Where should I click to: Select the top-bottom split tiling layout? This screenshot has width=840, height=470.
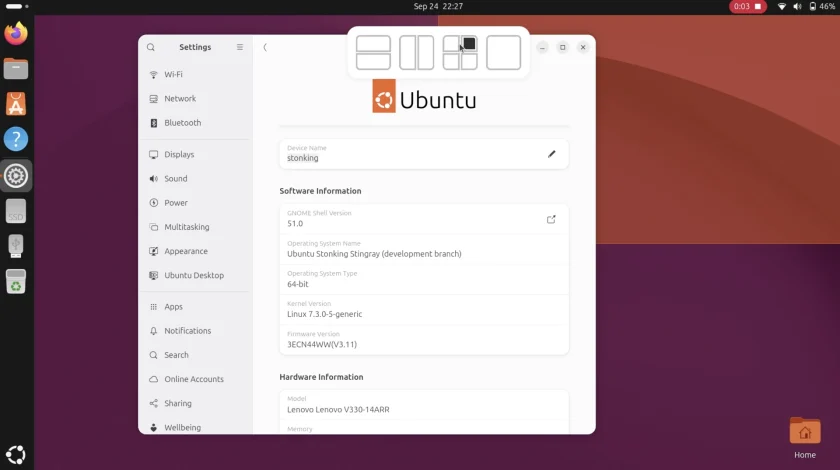373,53
